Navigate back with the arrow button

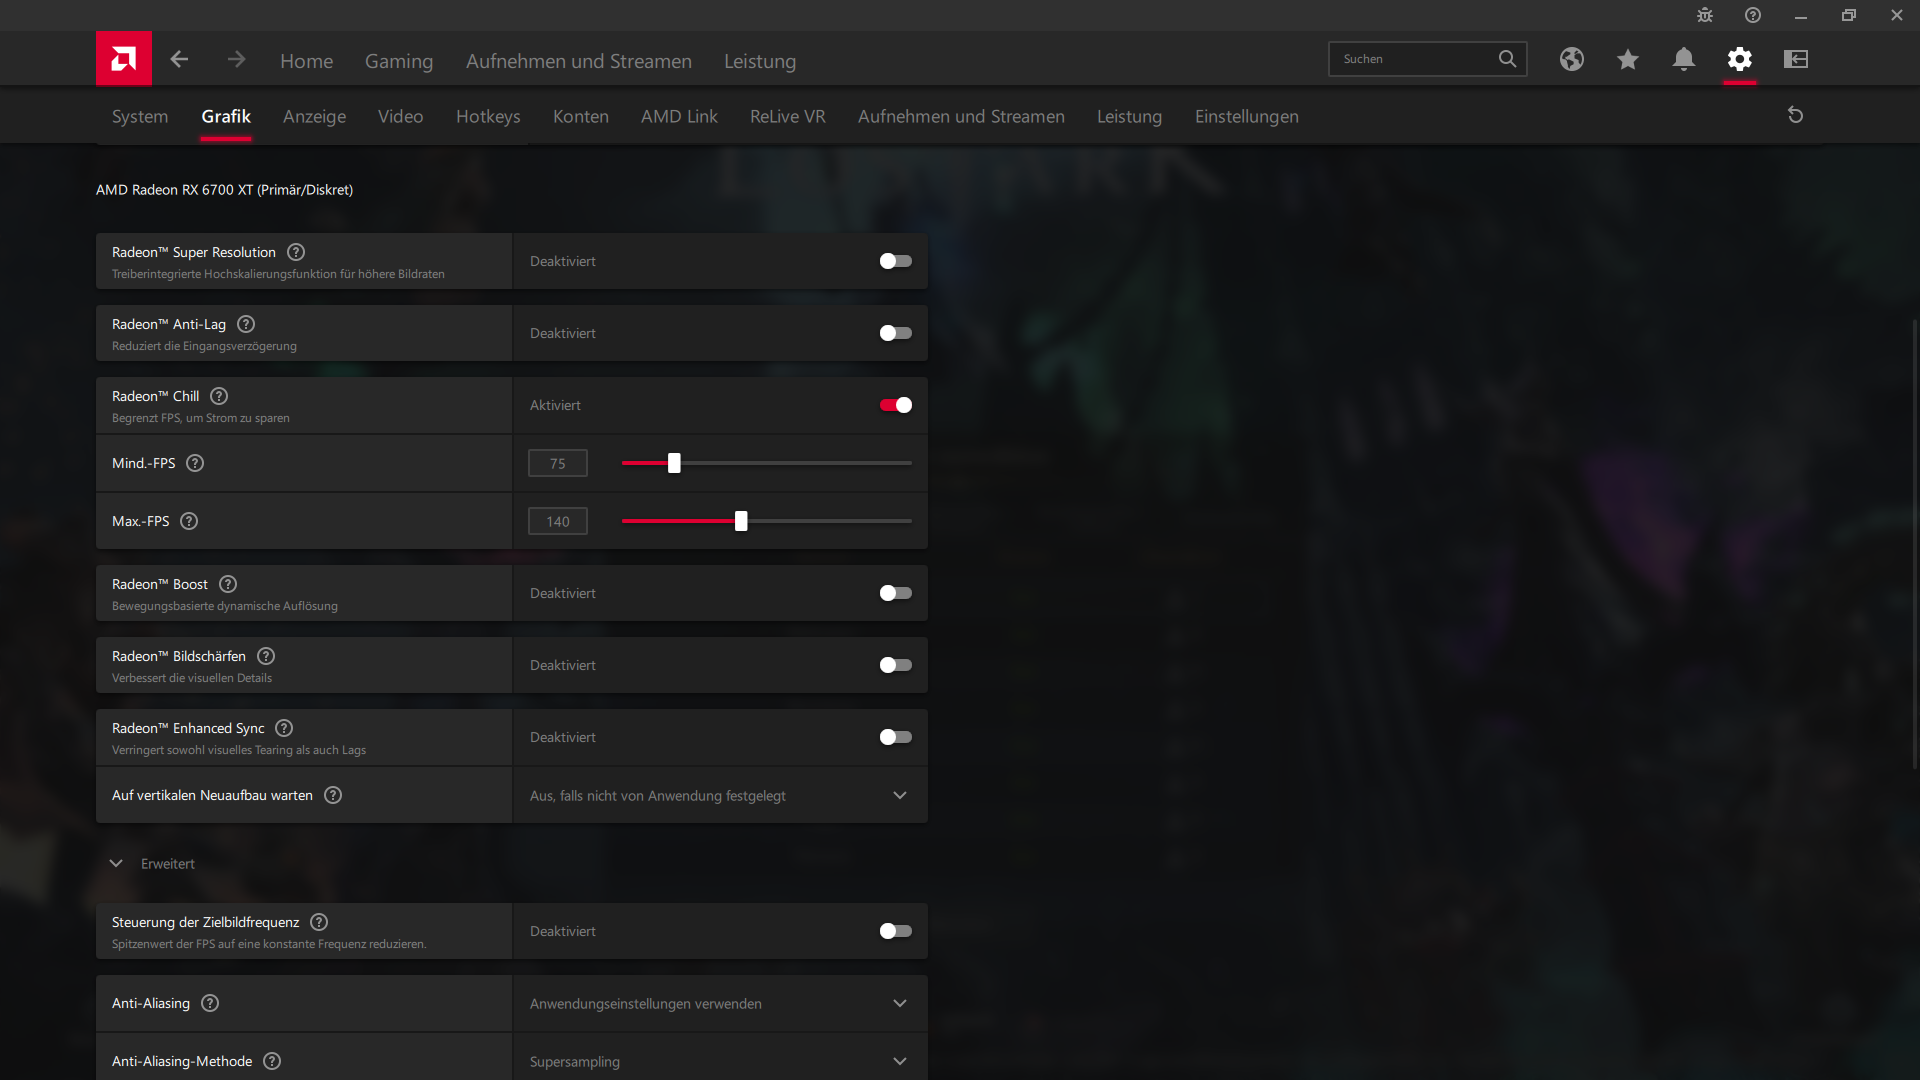coord(179,59)
